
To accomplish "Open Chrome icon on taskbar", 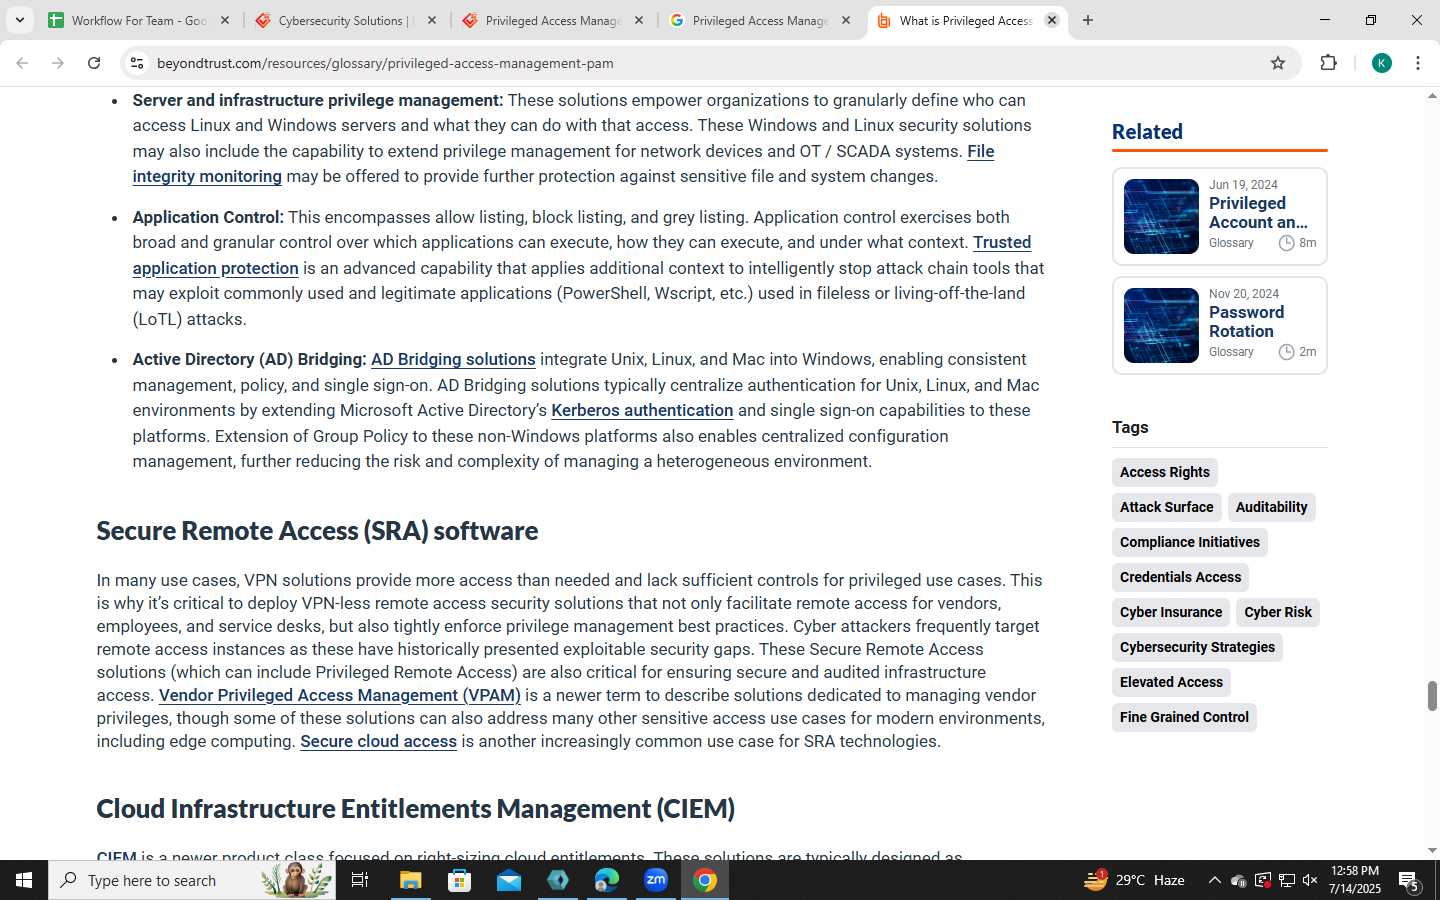I will click(x=705, y=880).
